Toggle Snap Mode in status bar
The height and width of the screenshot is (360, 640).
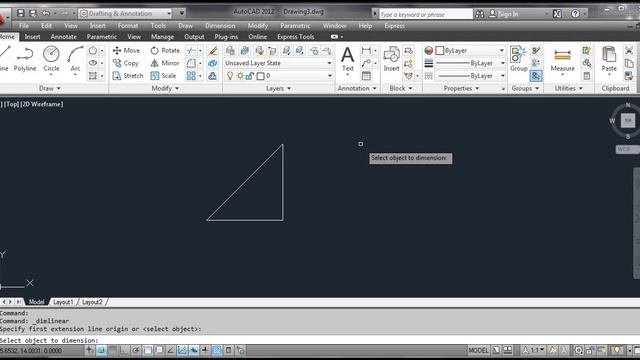tap(101, 350)
